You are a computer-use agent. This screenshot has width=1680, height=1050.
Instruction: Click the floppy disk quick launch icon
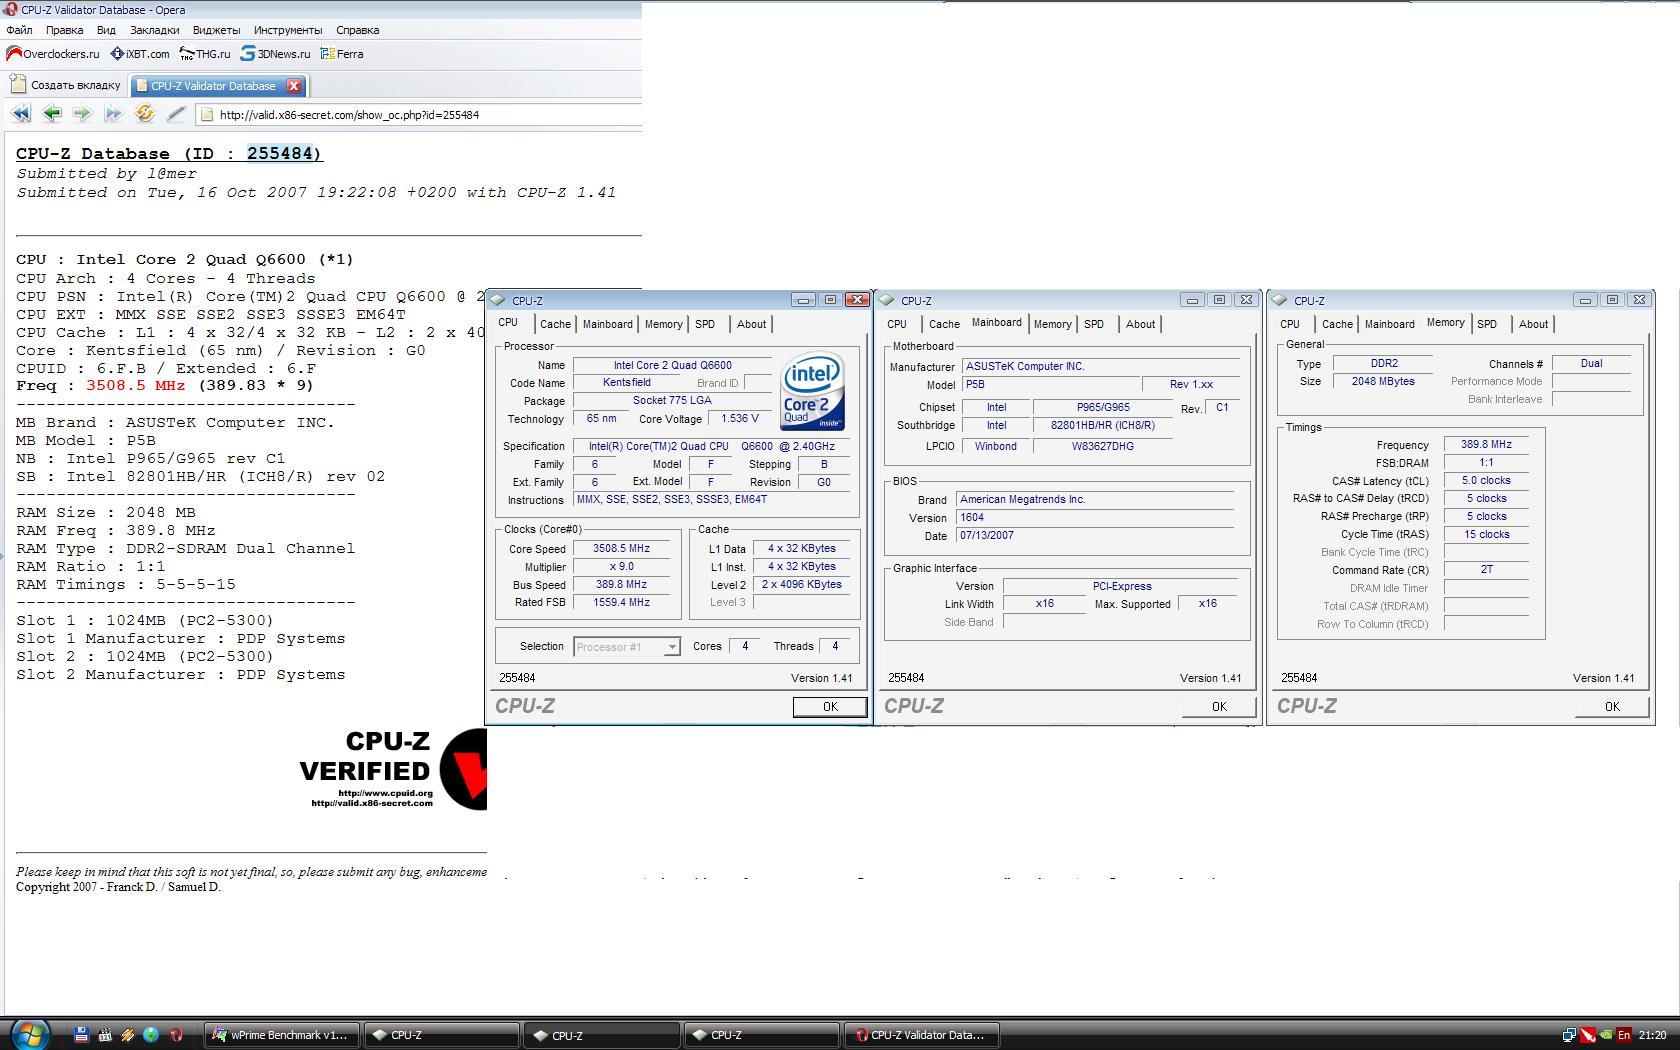[x=82, y=1035]
